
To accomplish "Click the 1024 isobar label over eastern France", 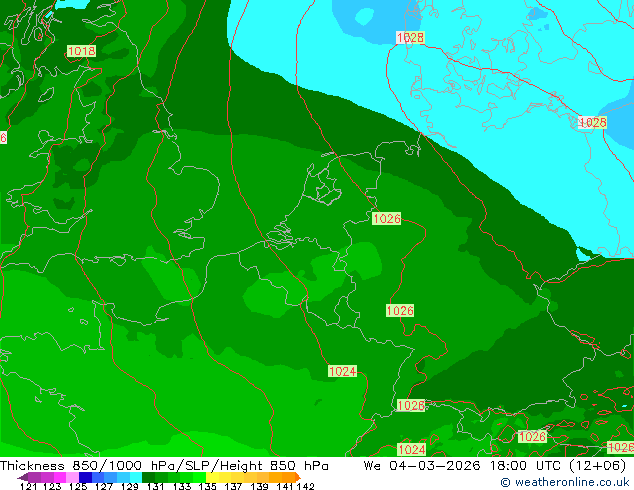I will (342, 371).
